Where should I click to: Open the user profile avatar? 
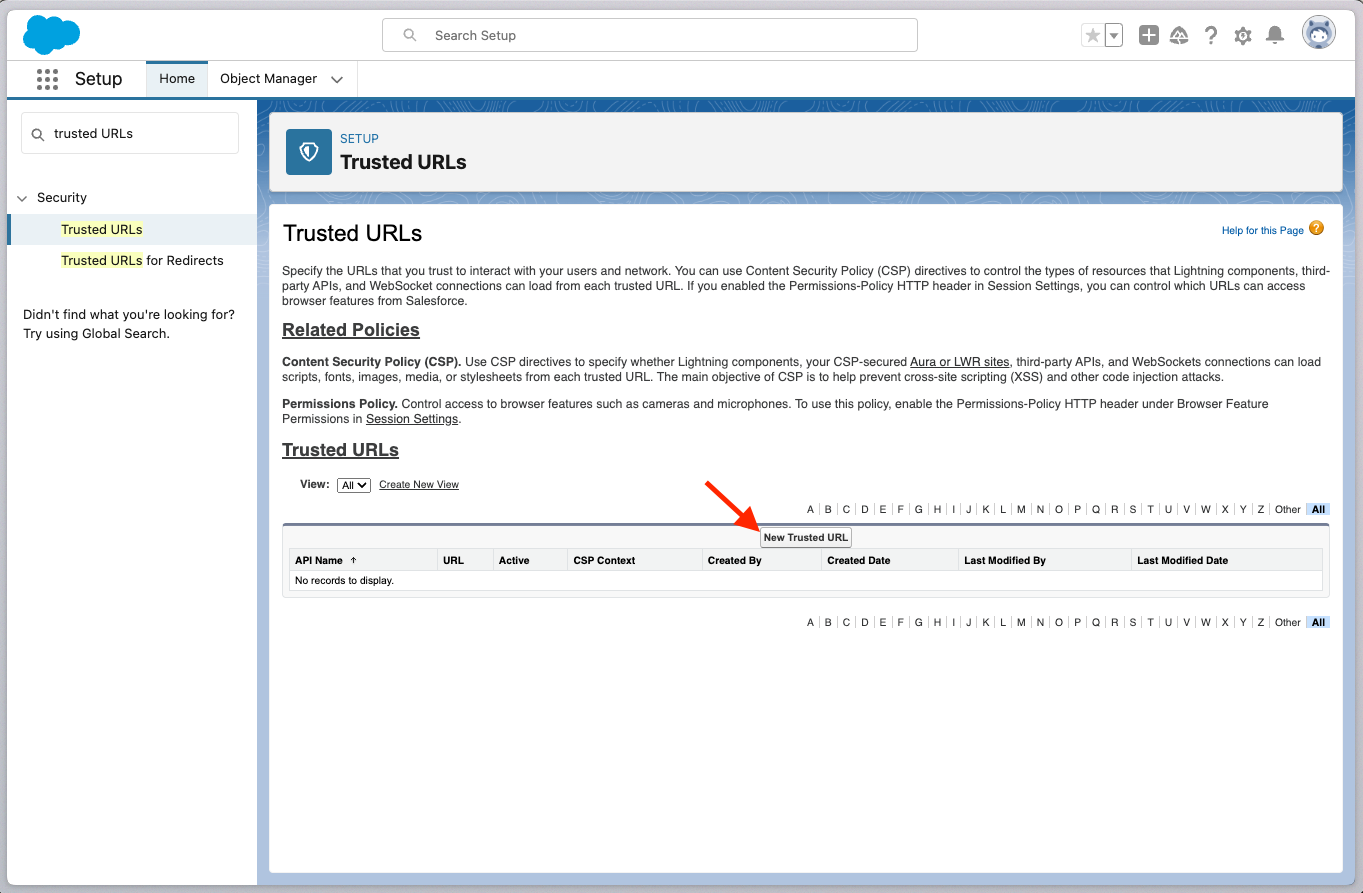[1319, 33]
